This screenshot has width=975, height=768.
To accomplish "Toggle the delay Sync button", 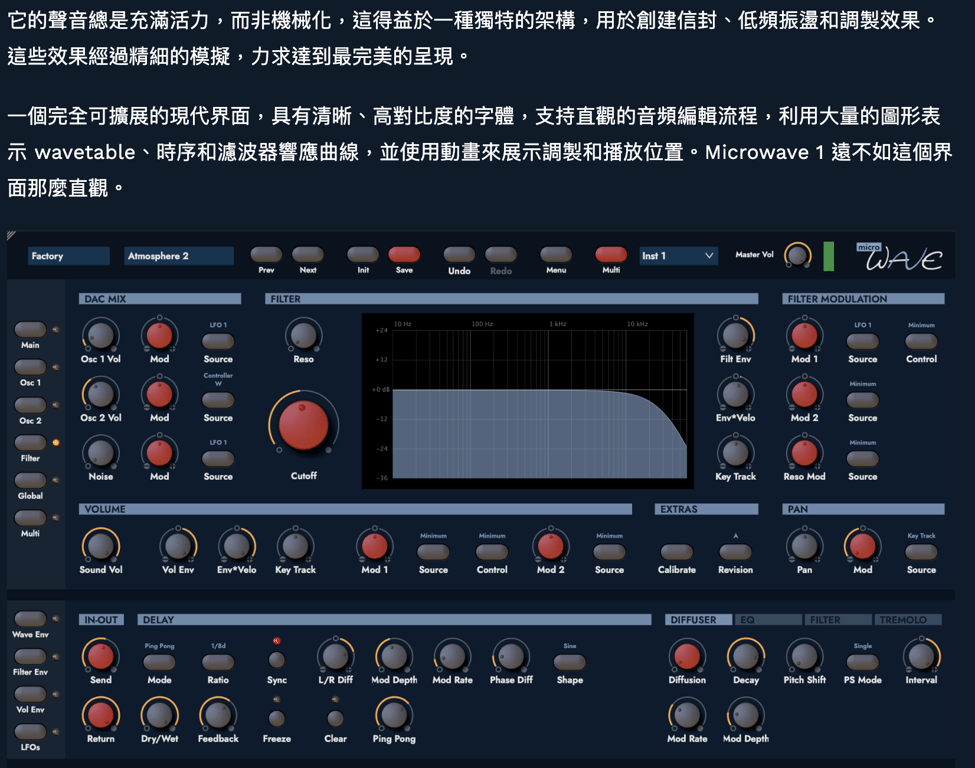I will pyautogui.click(x=276, y=660).
